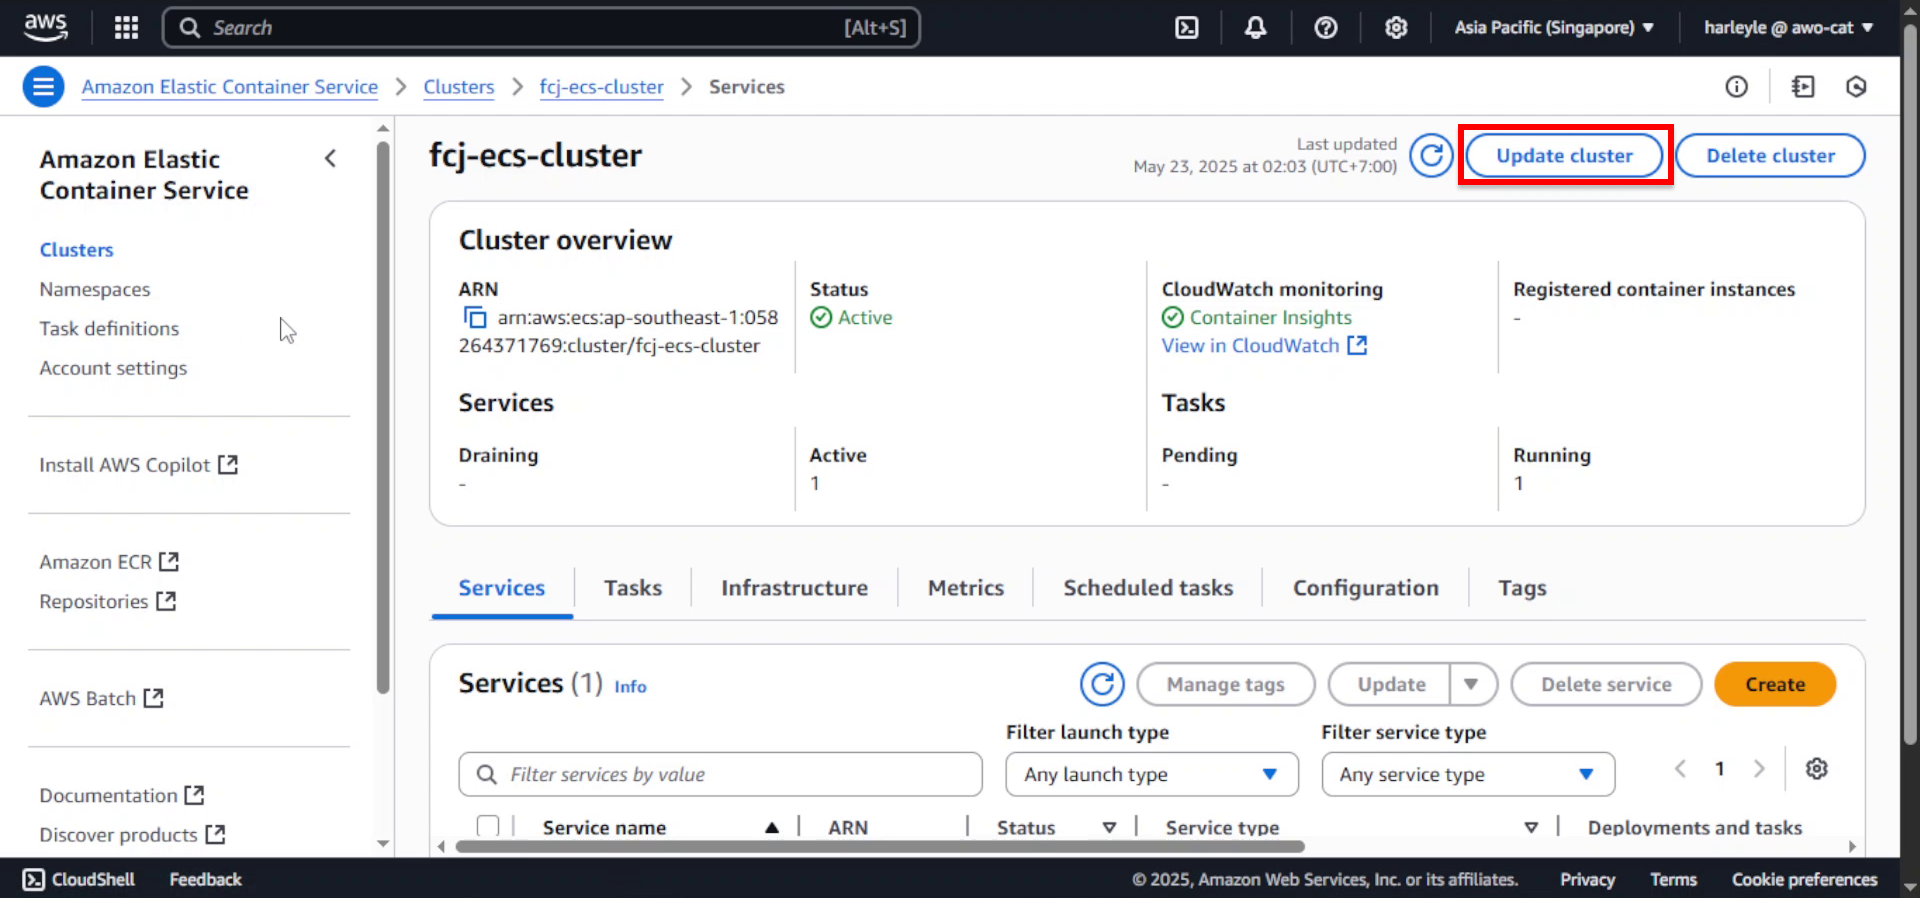Switch to the Services tab
The width and height of the screenshot is (1920, 898).
(x=502, y=588)
